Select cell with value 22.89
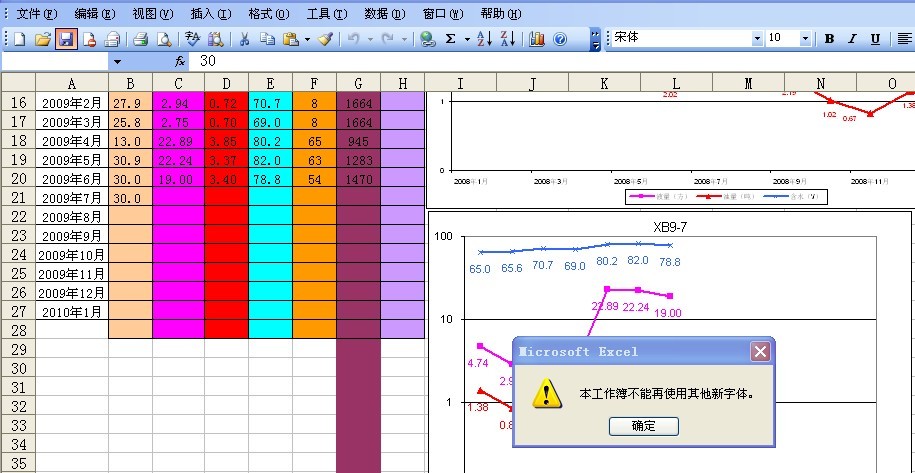The height and width of the screenshot is (473, 915). [x=178, y=141]
